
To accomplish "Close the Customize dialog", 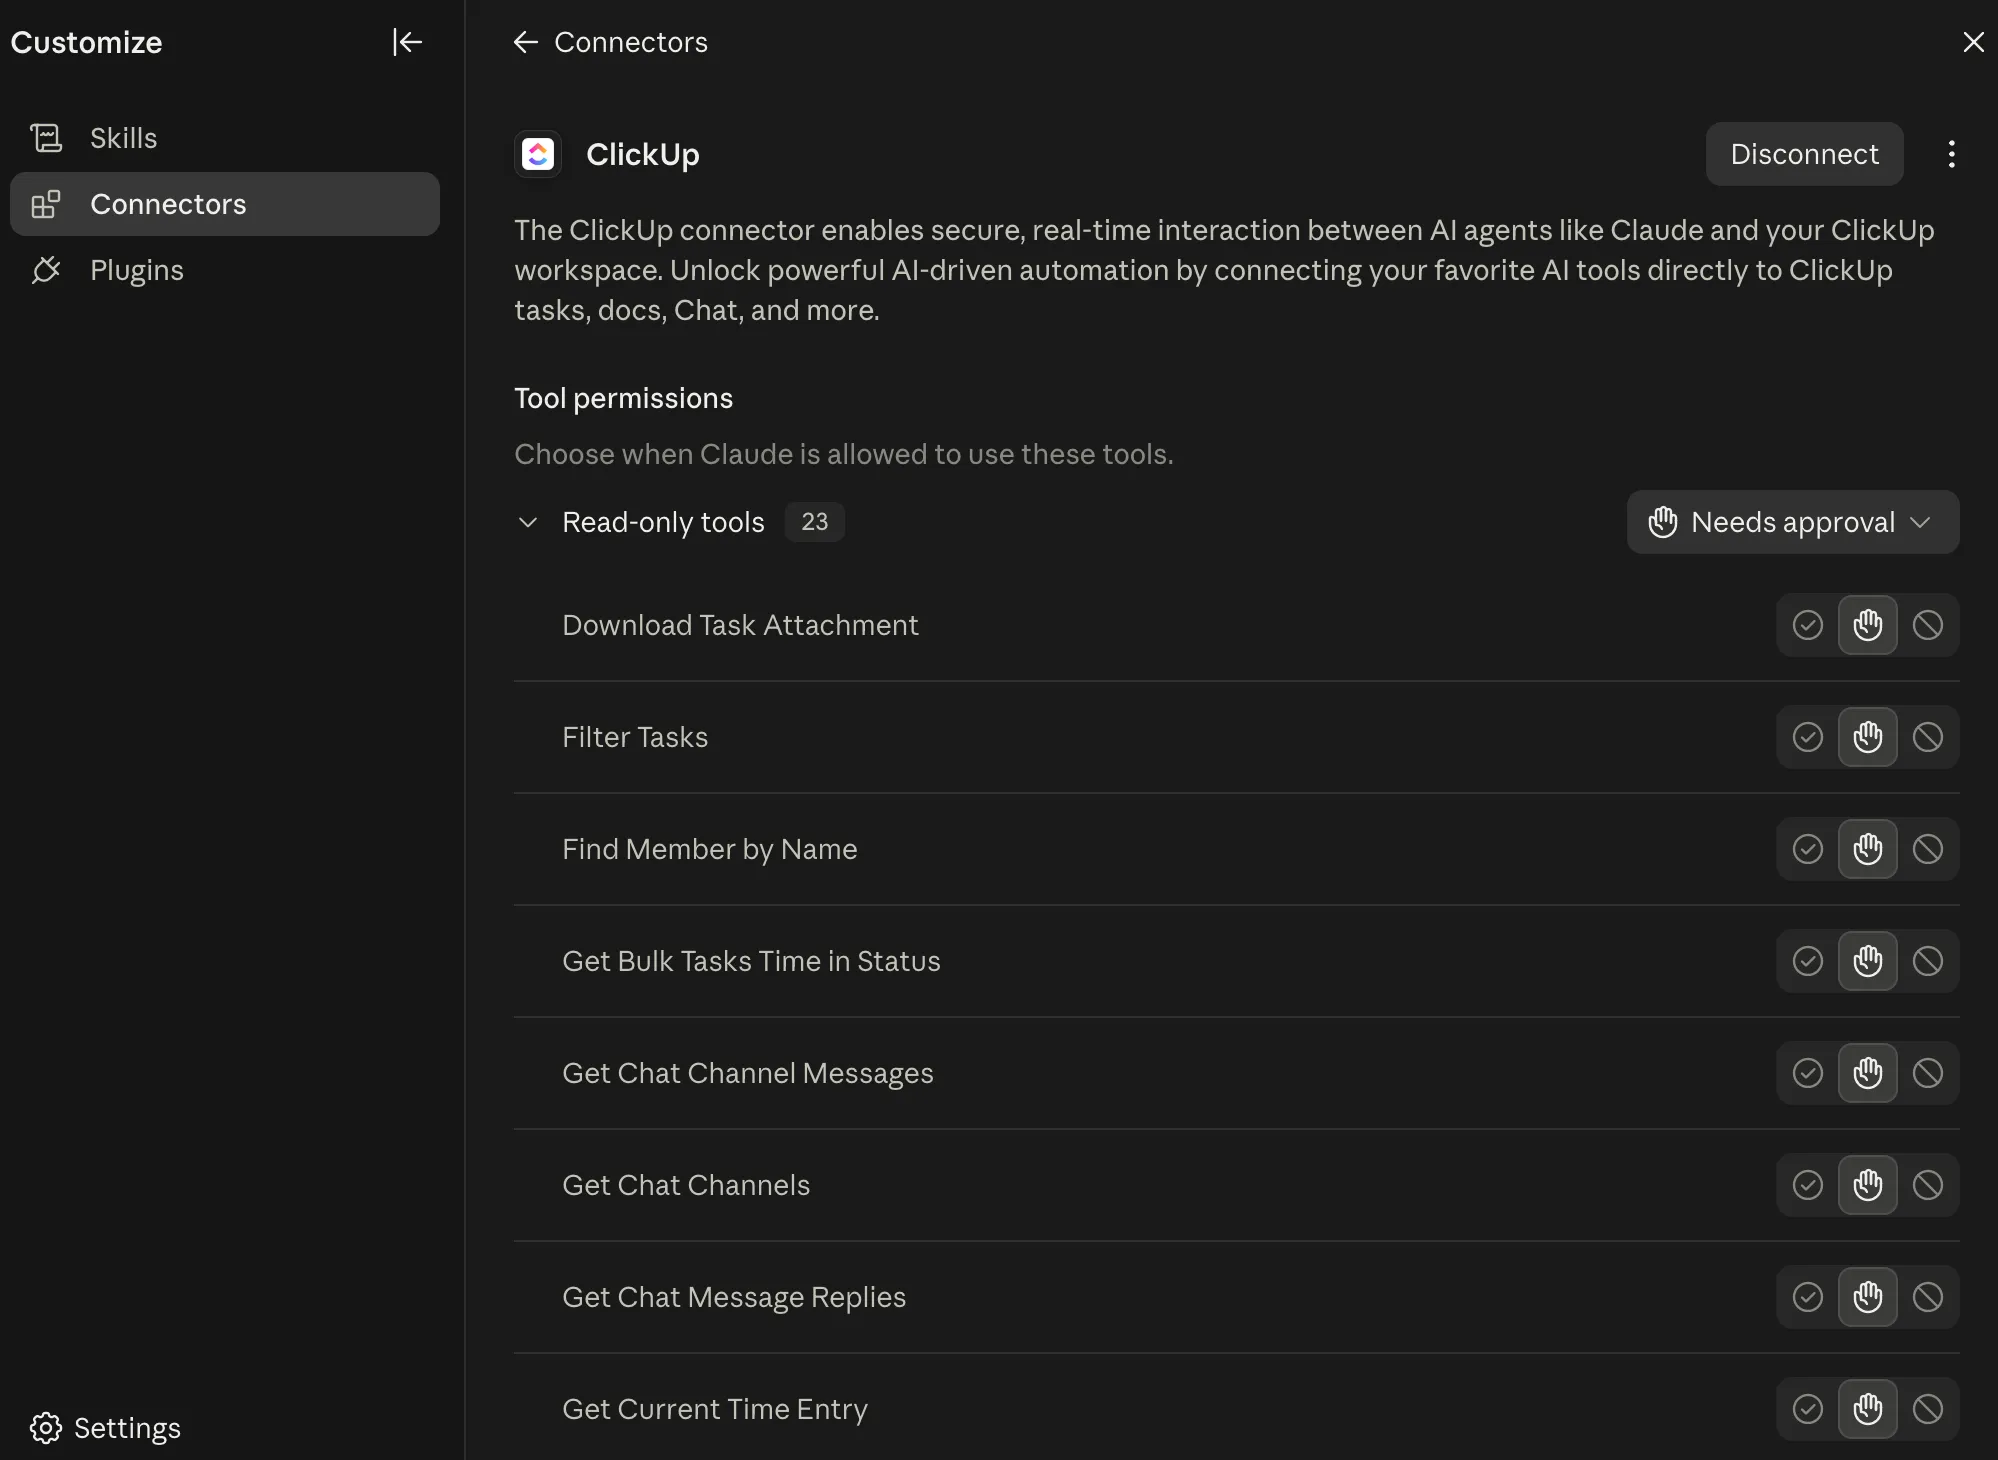I will [x=1973, y=42].
